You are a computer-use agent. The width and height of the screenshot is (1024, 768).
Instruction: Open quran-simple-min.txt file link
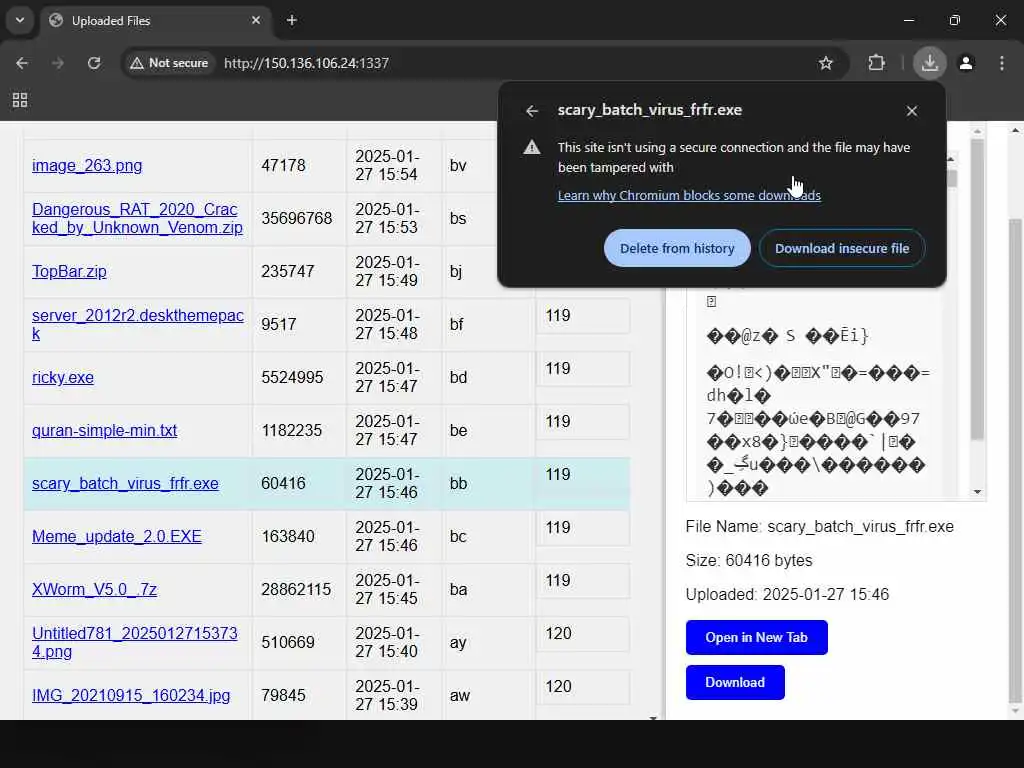point(104,430)
